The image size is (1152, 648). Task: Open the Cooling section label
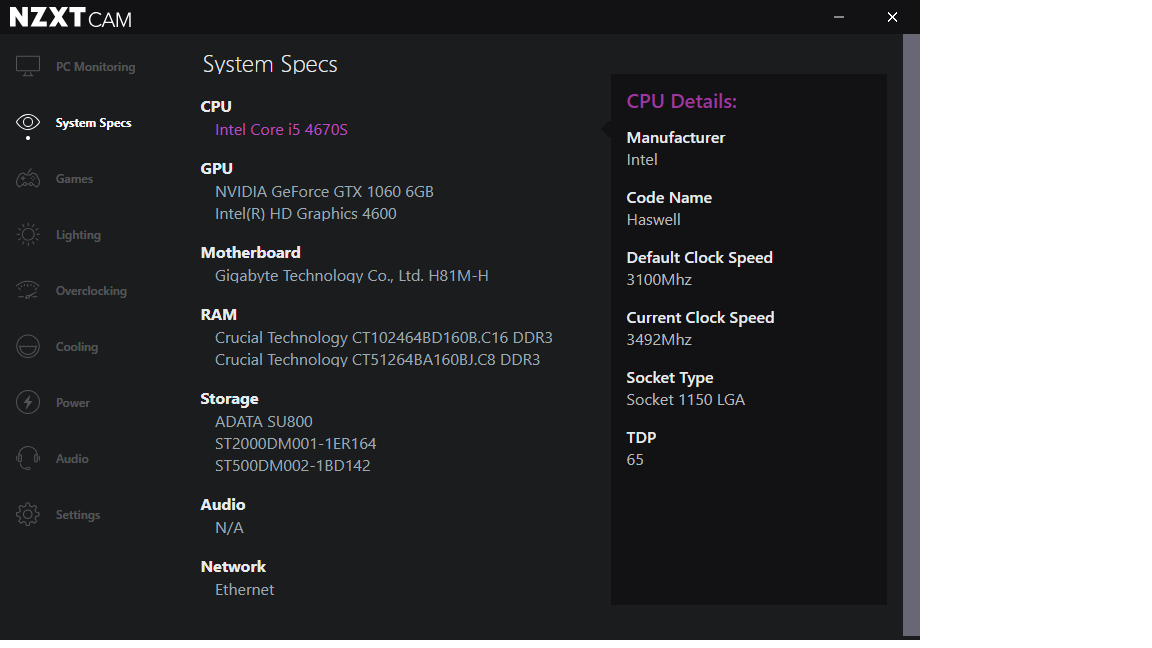(76, 347)
